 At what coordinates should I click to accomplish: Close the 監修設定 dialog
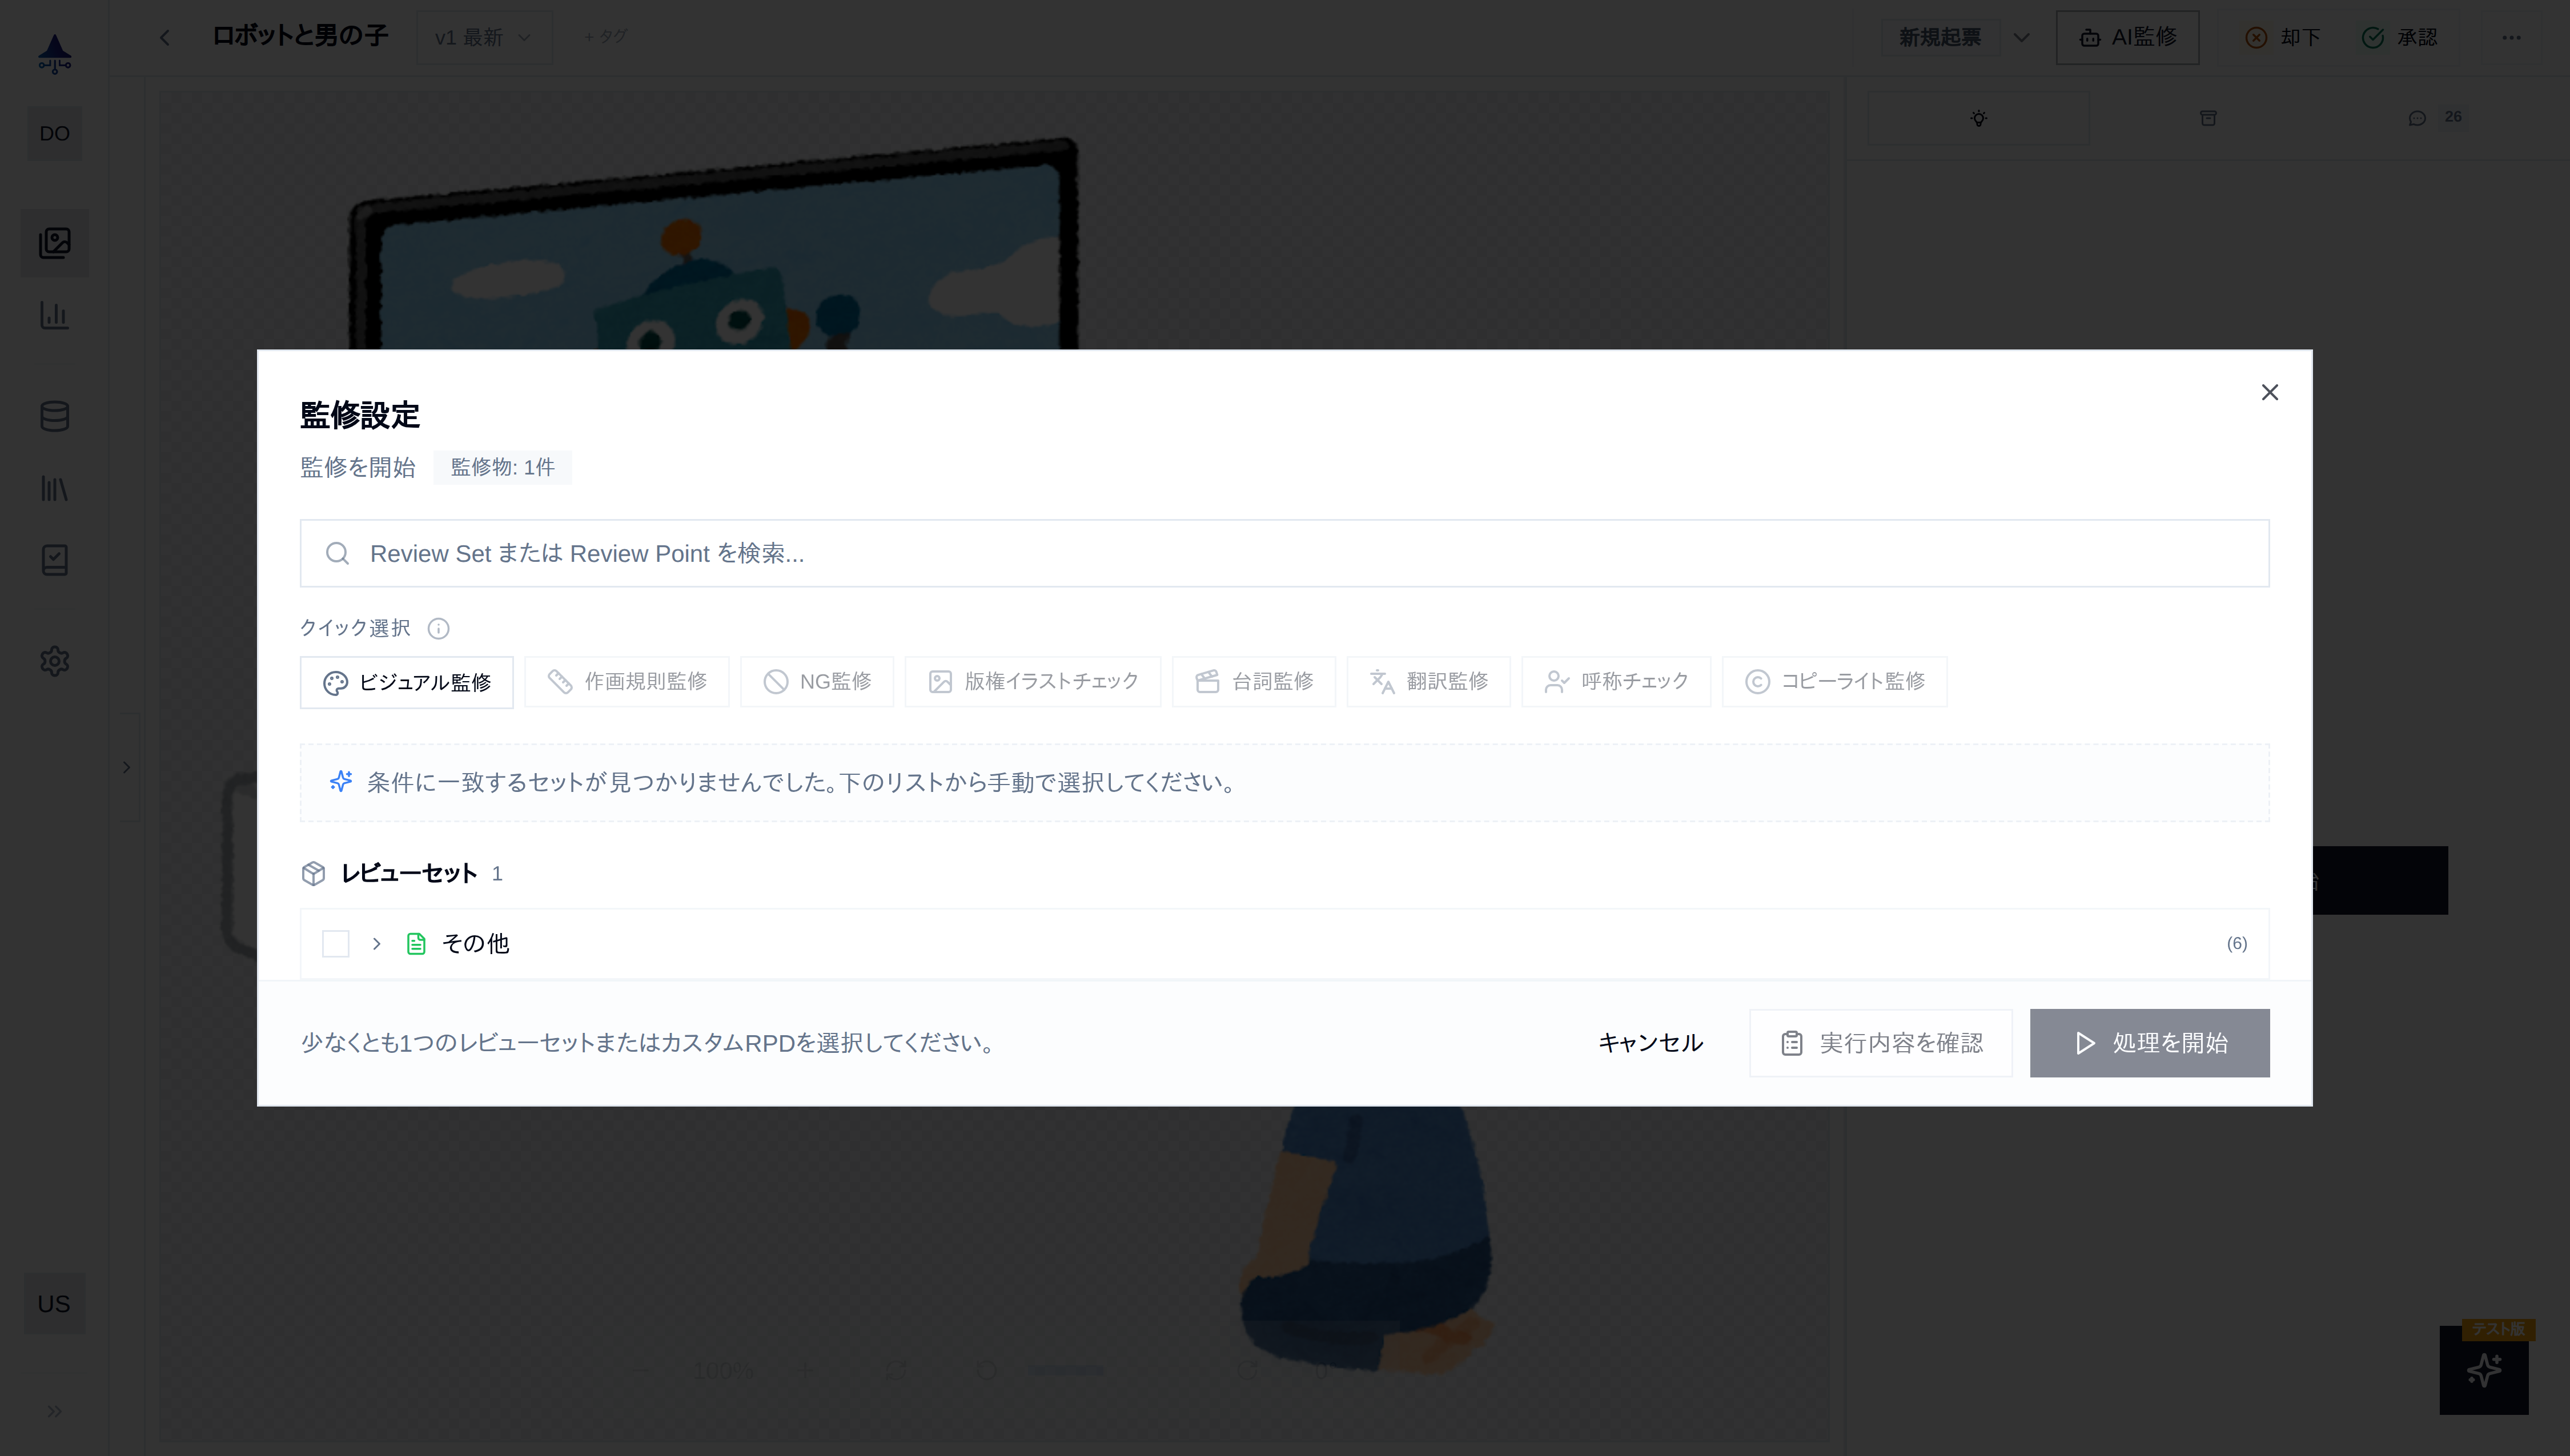pyautogui.click(x=2269, y=392)
